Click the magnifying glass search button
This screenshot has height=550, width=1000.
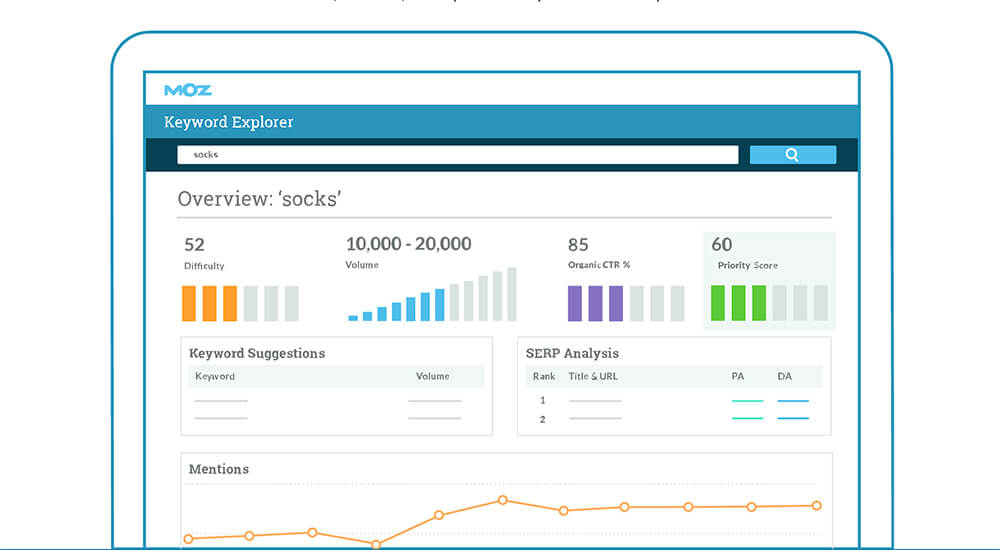click(x=793, y=154)
